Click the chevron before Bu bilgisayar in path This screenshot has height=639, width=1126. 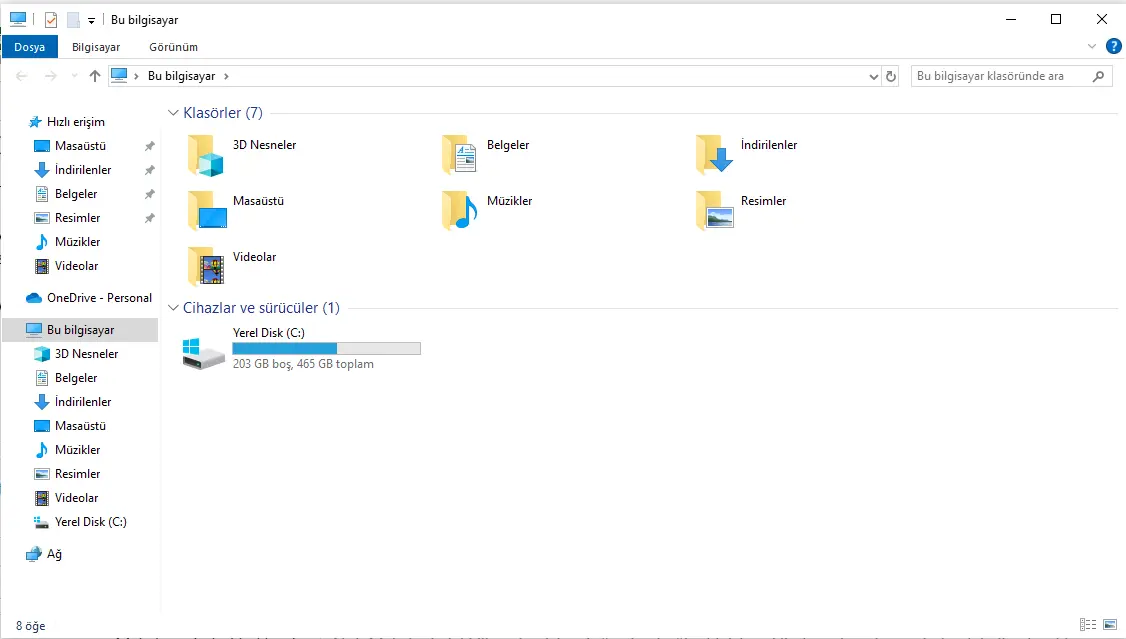coord(136,76)
